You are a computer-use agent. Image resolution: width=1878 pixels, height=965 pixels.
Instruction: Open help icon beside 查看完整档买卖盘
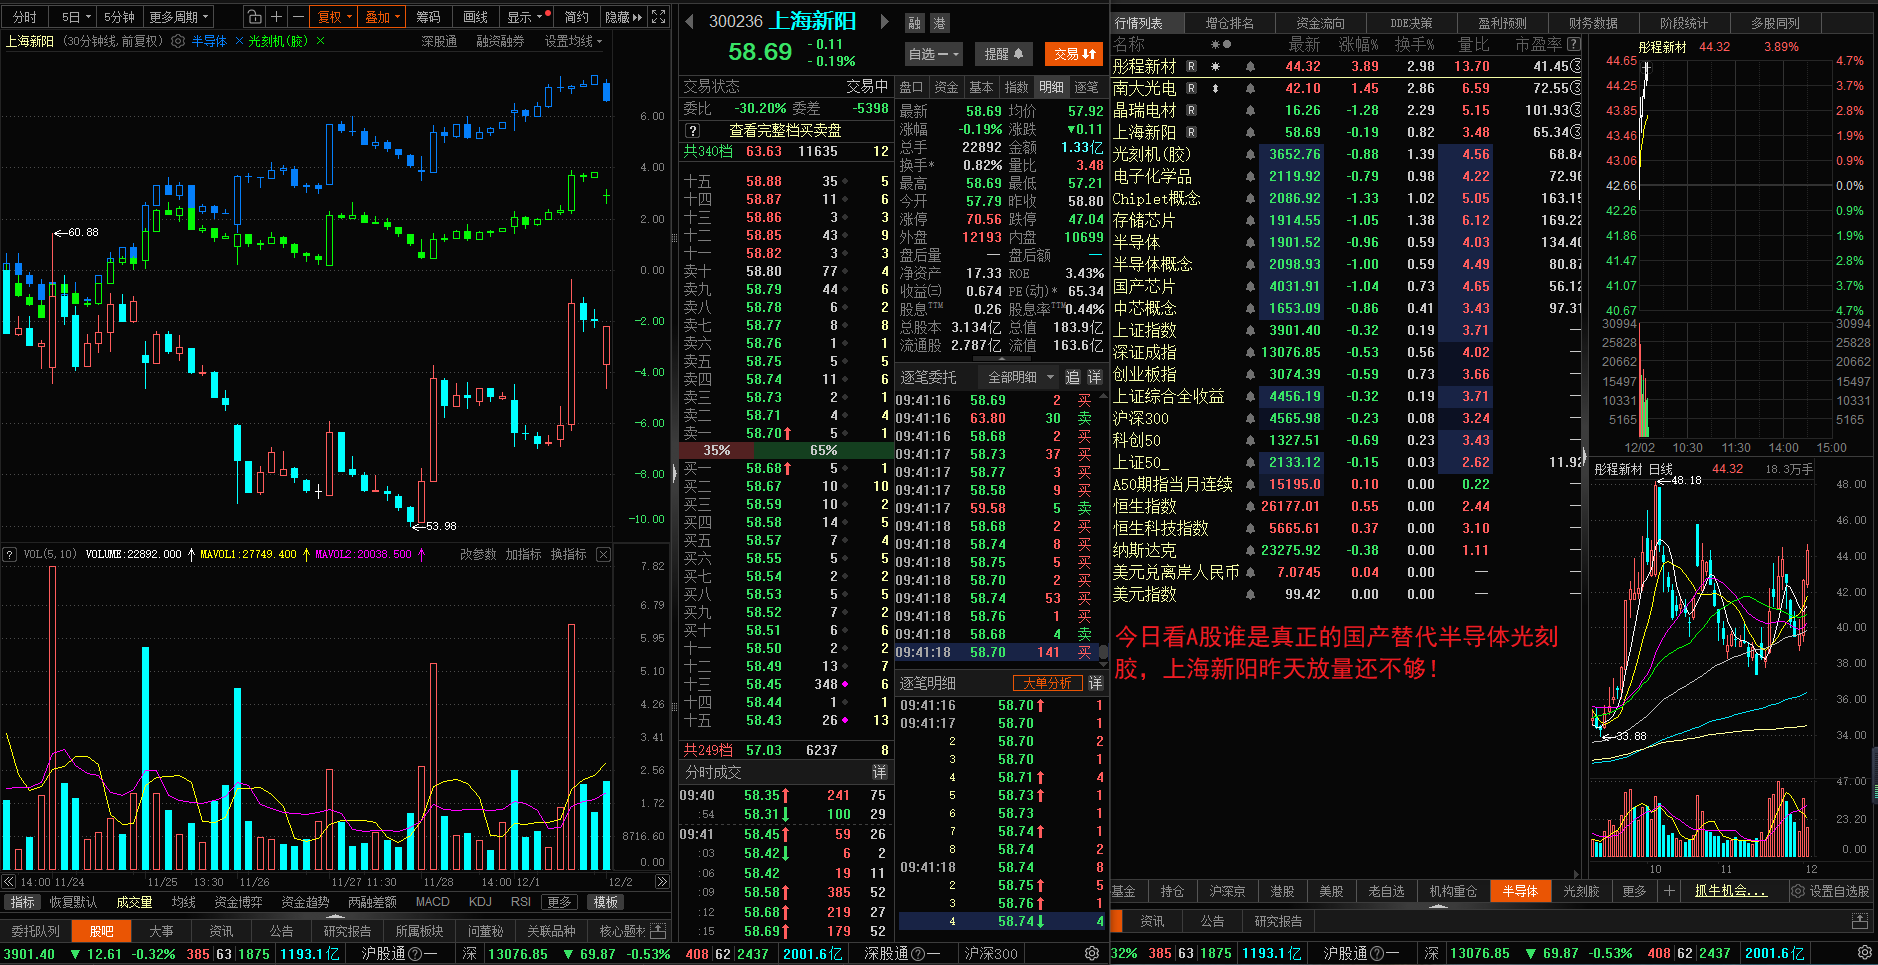(x=691, y=131)
